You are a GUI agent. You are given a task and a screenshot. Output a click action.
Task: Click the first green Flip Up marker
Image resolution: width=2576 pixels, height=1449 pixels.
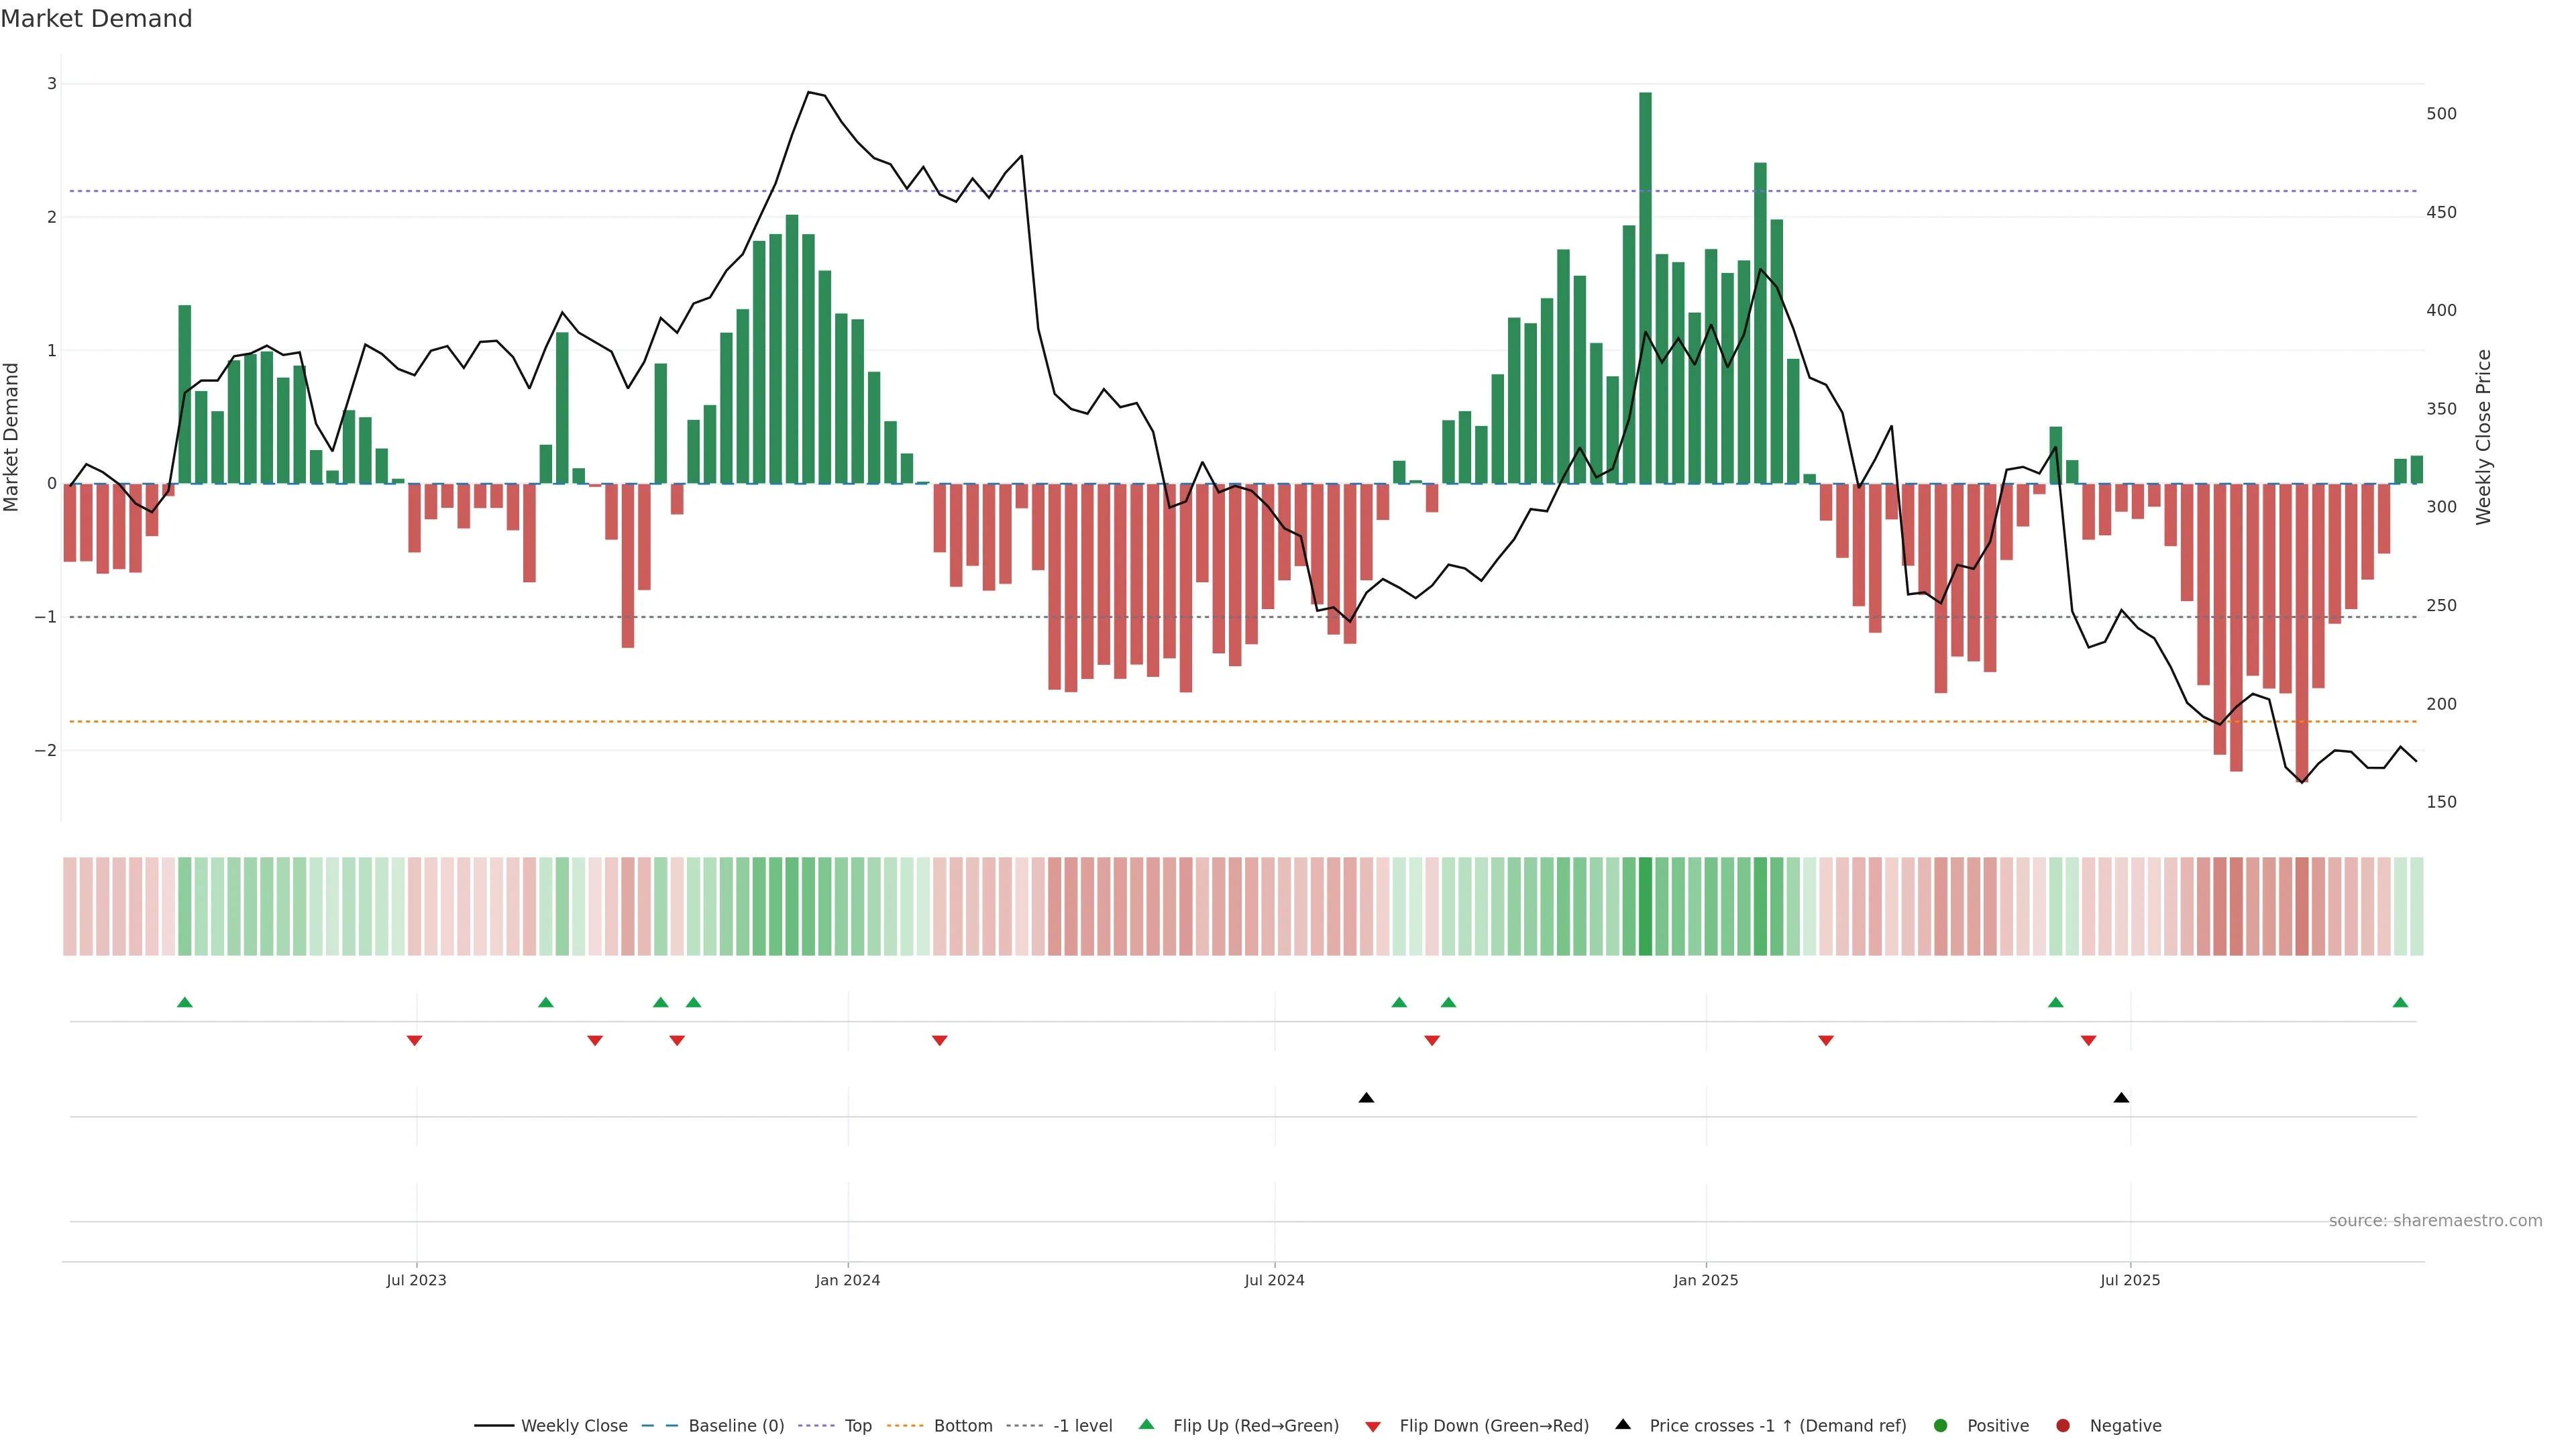click(x=185, y=1003)
